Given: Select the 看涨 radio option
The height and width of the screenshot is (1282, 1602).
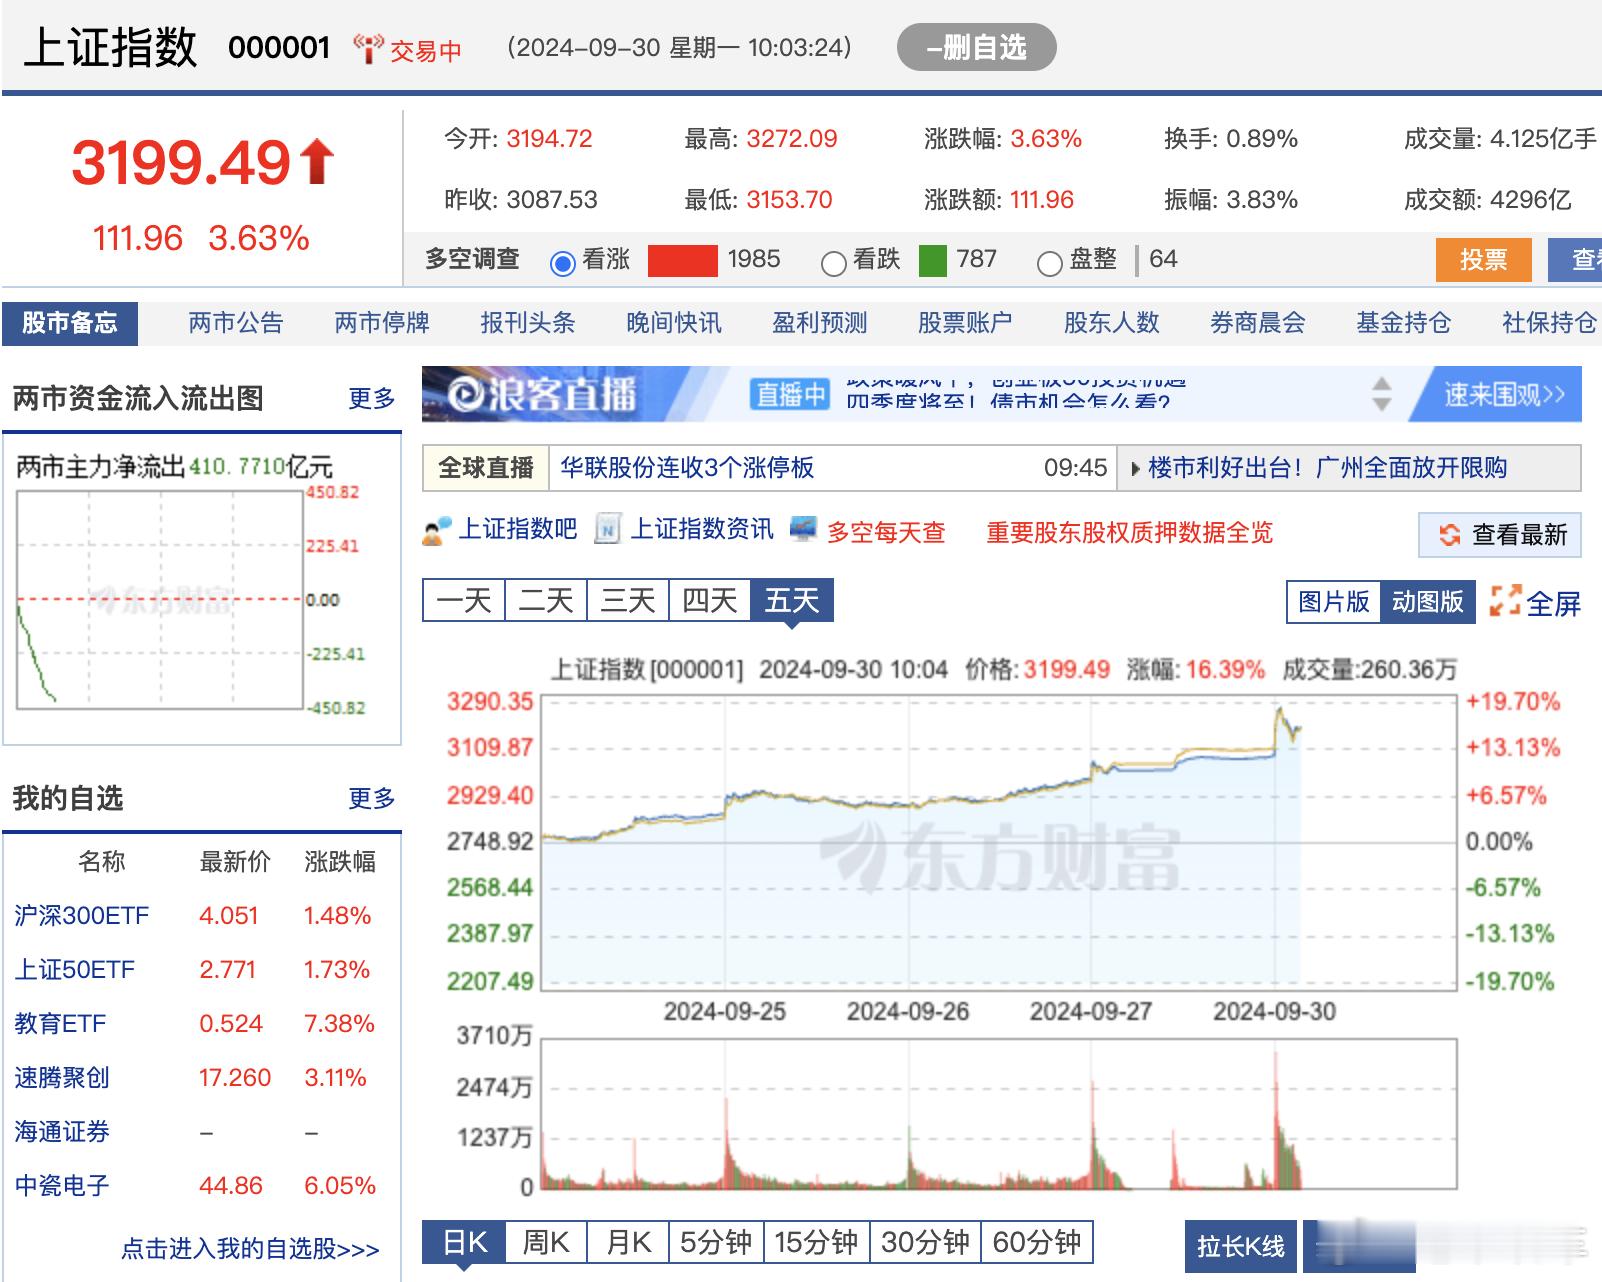Looking at the screenshot, I should click(563, 262).
